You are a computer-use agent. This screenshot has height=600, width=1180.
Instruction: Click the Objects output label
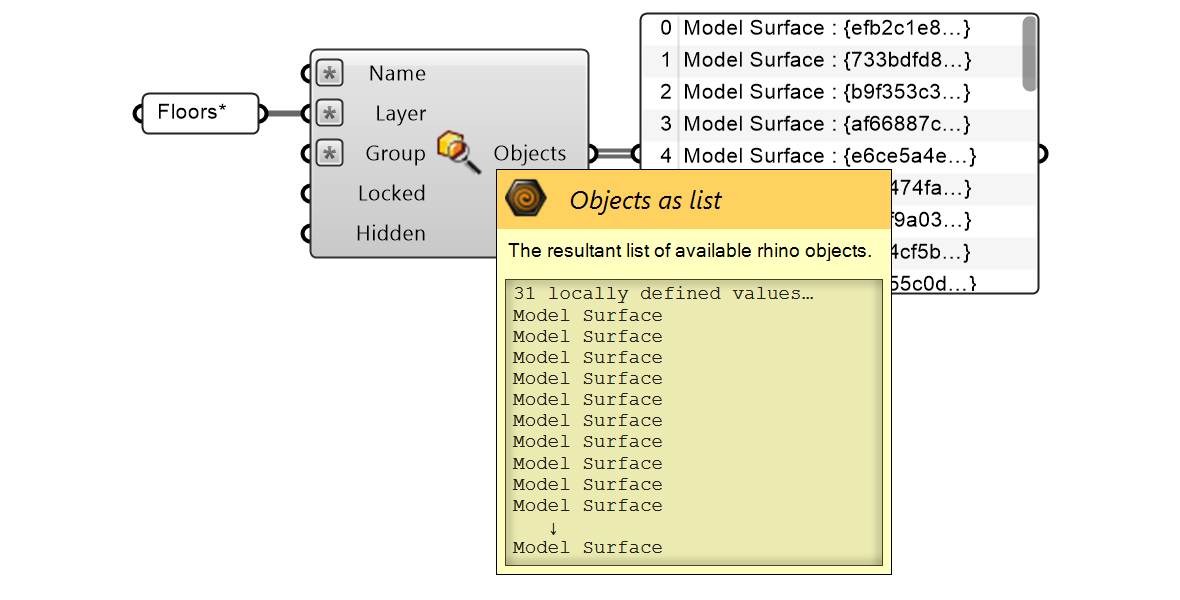529,154
